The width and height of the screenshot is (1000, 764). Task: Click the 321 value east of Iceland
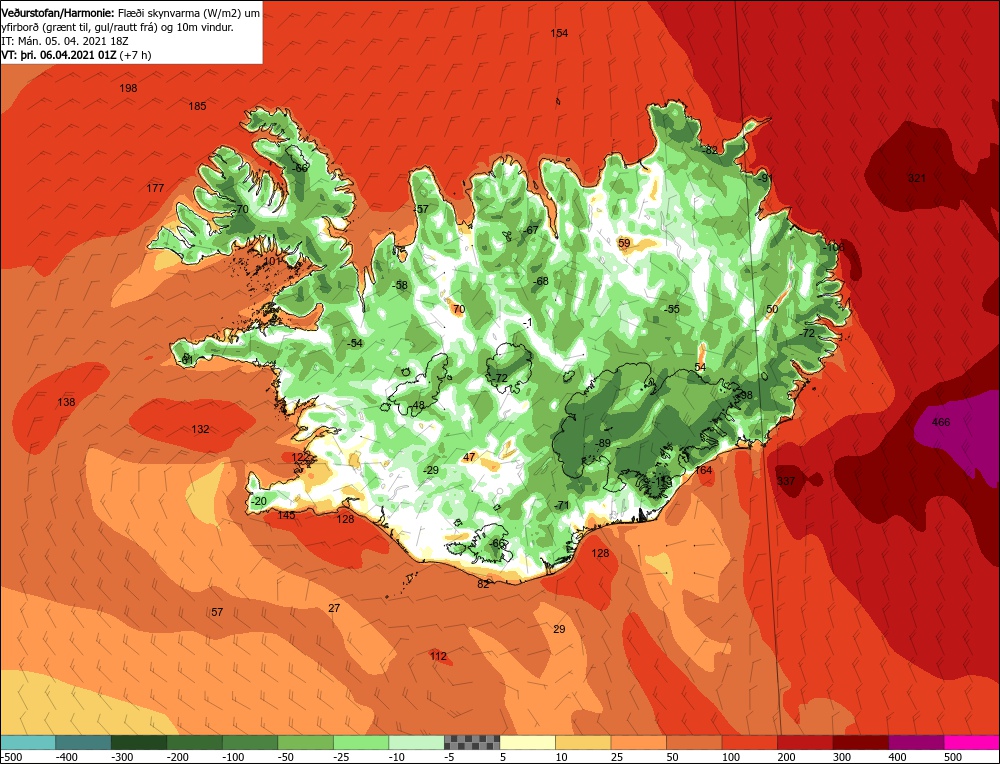pyautogui.click(x=916, y=178)
